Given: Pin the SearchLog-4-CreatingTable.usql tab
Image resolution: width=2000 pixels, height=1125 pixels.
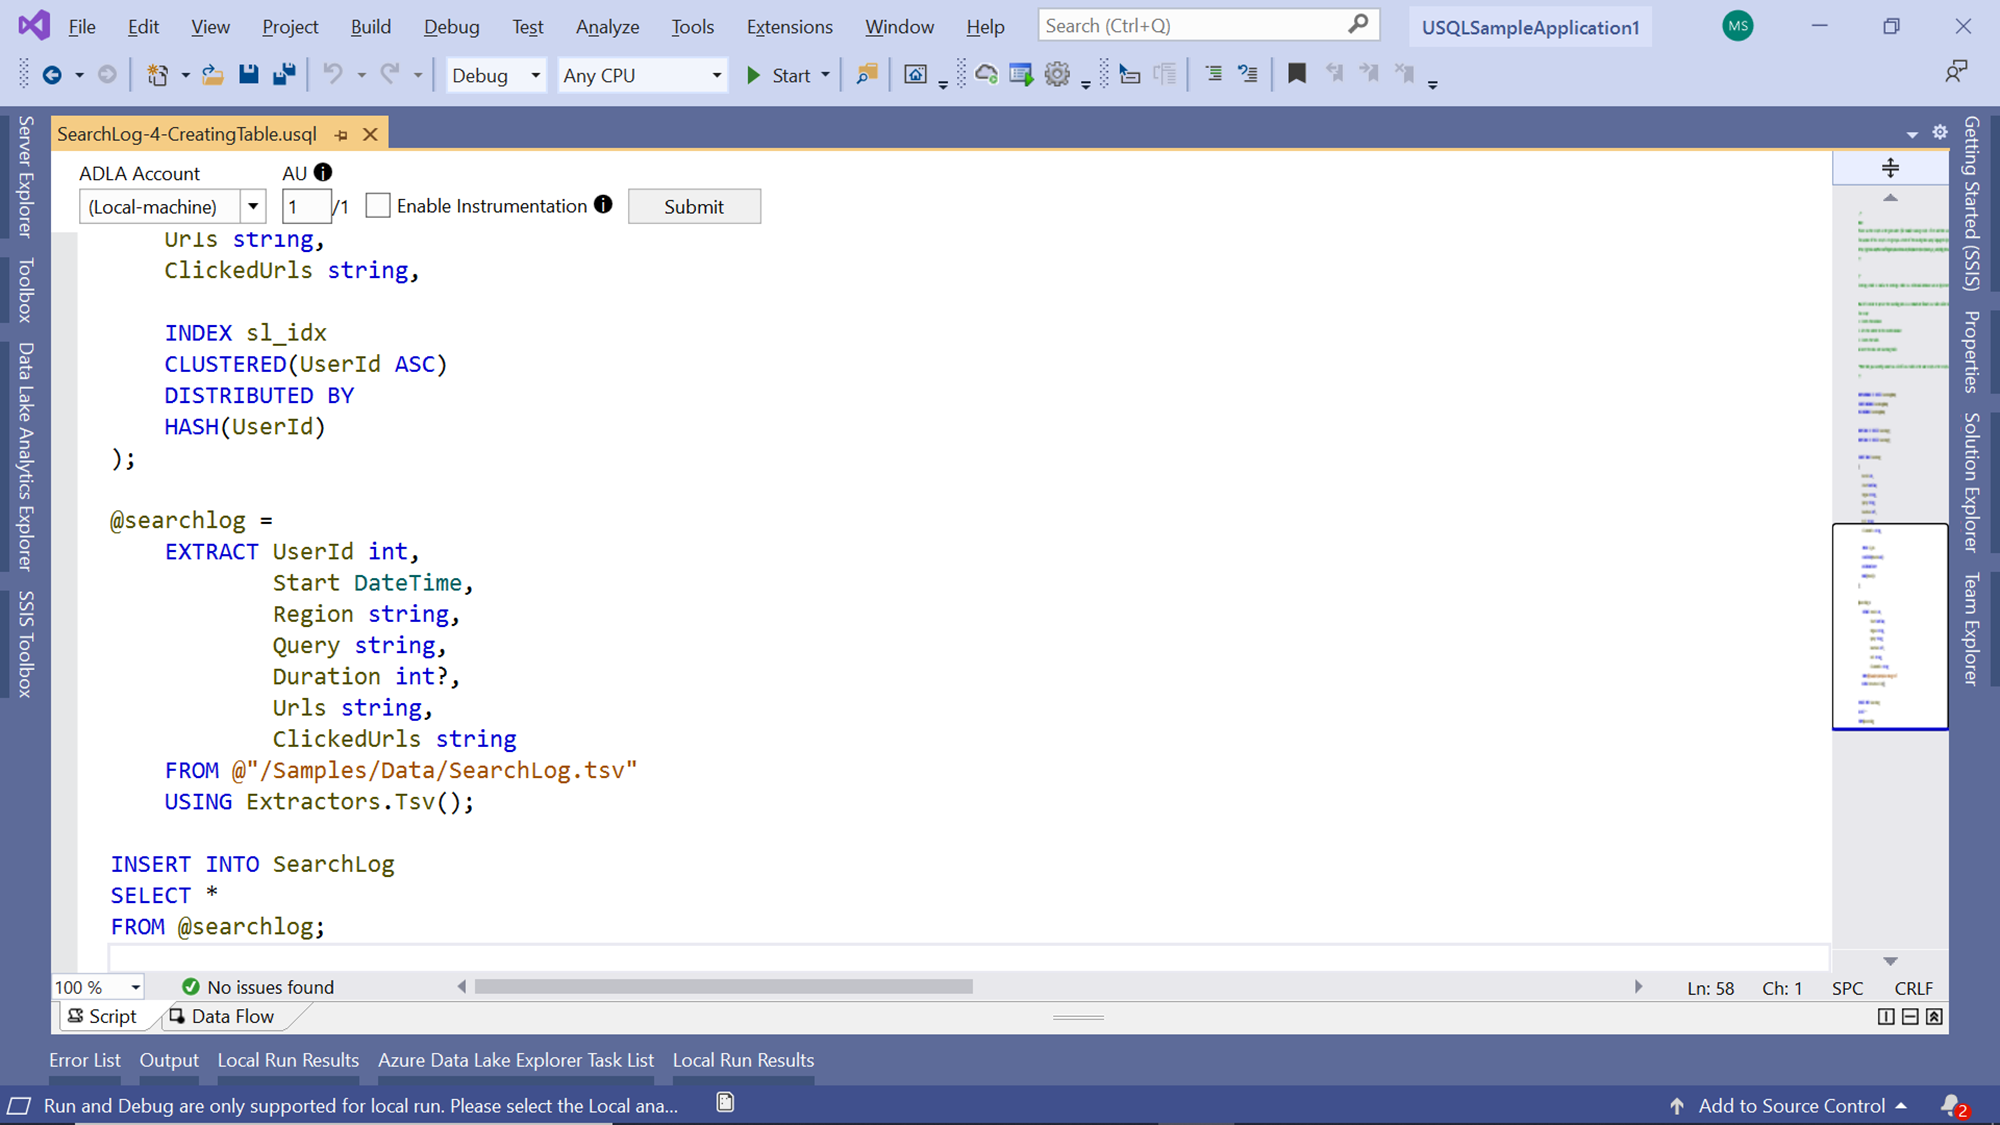Looking at the screenshot, I should click(x=342, y=134).
